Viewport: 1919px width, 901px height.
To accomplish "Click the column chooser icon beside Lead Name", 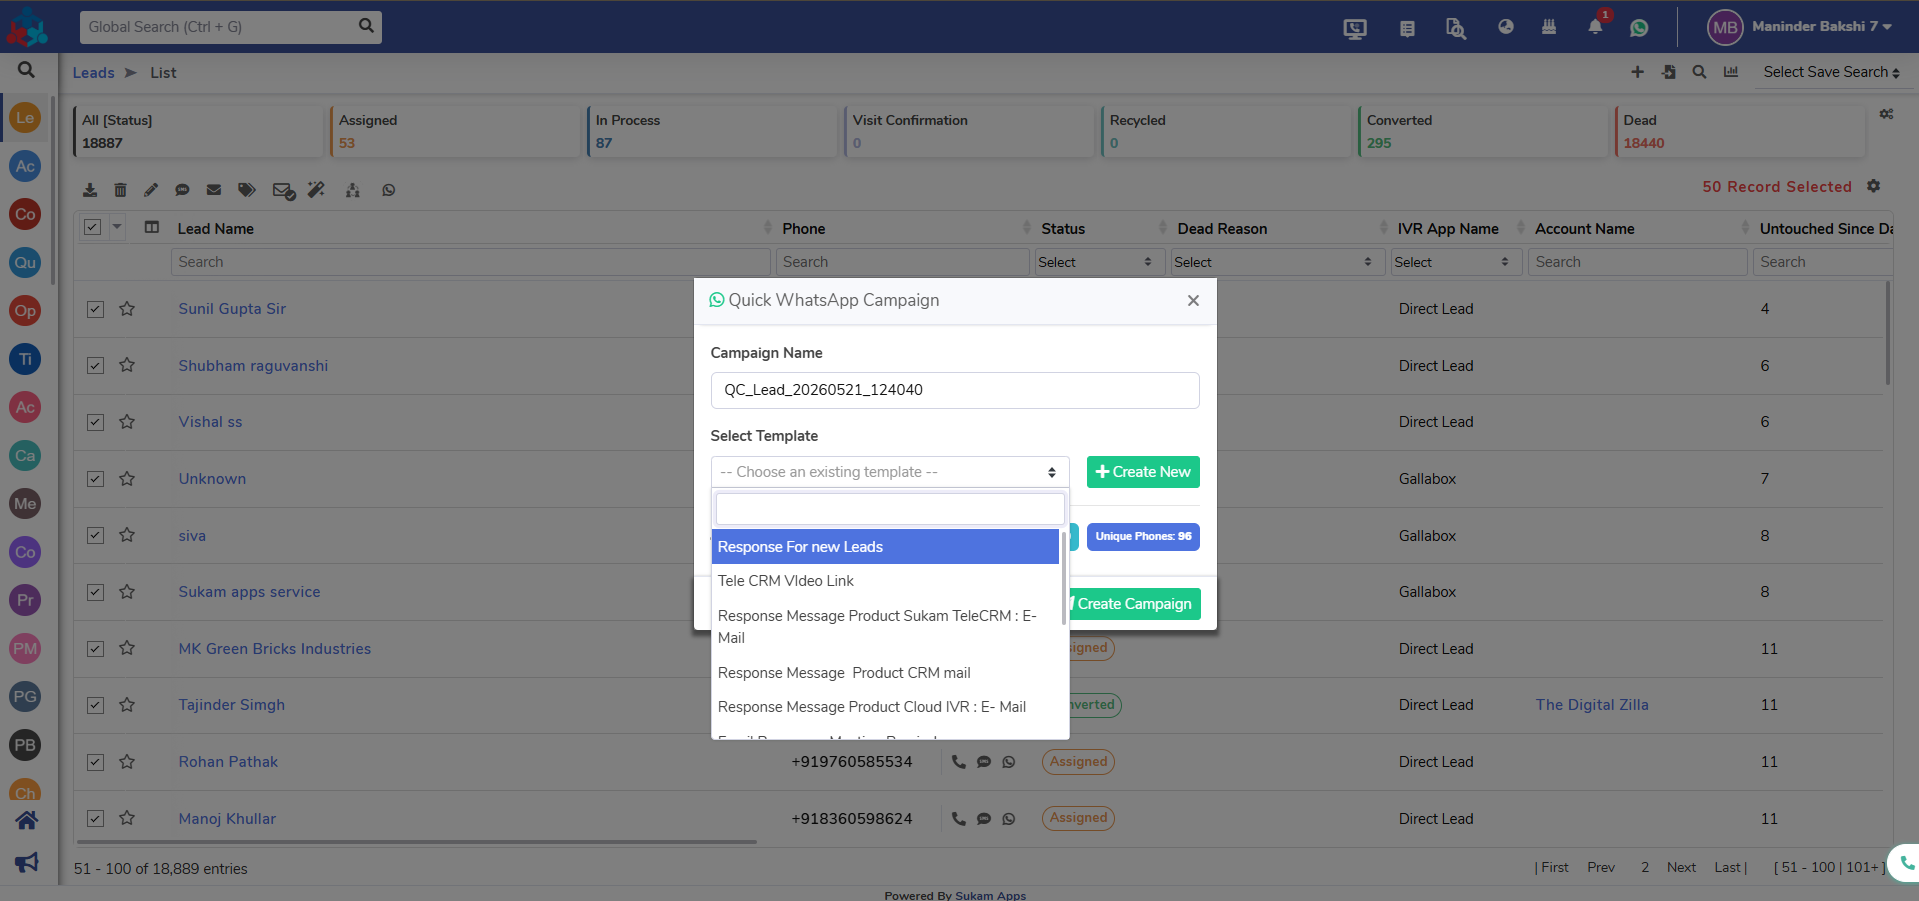I will (152, 227).
